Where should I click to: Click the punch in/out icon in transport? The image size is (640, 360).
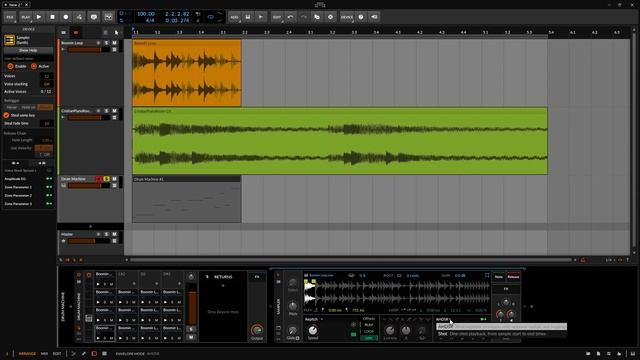pos(108,17)
